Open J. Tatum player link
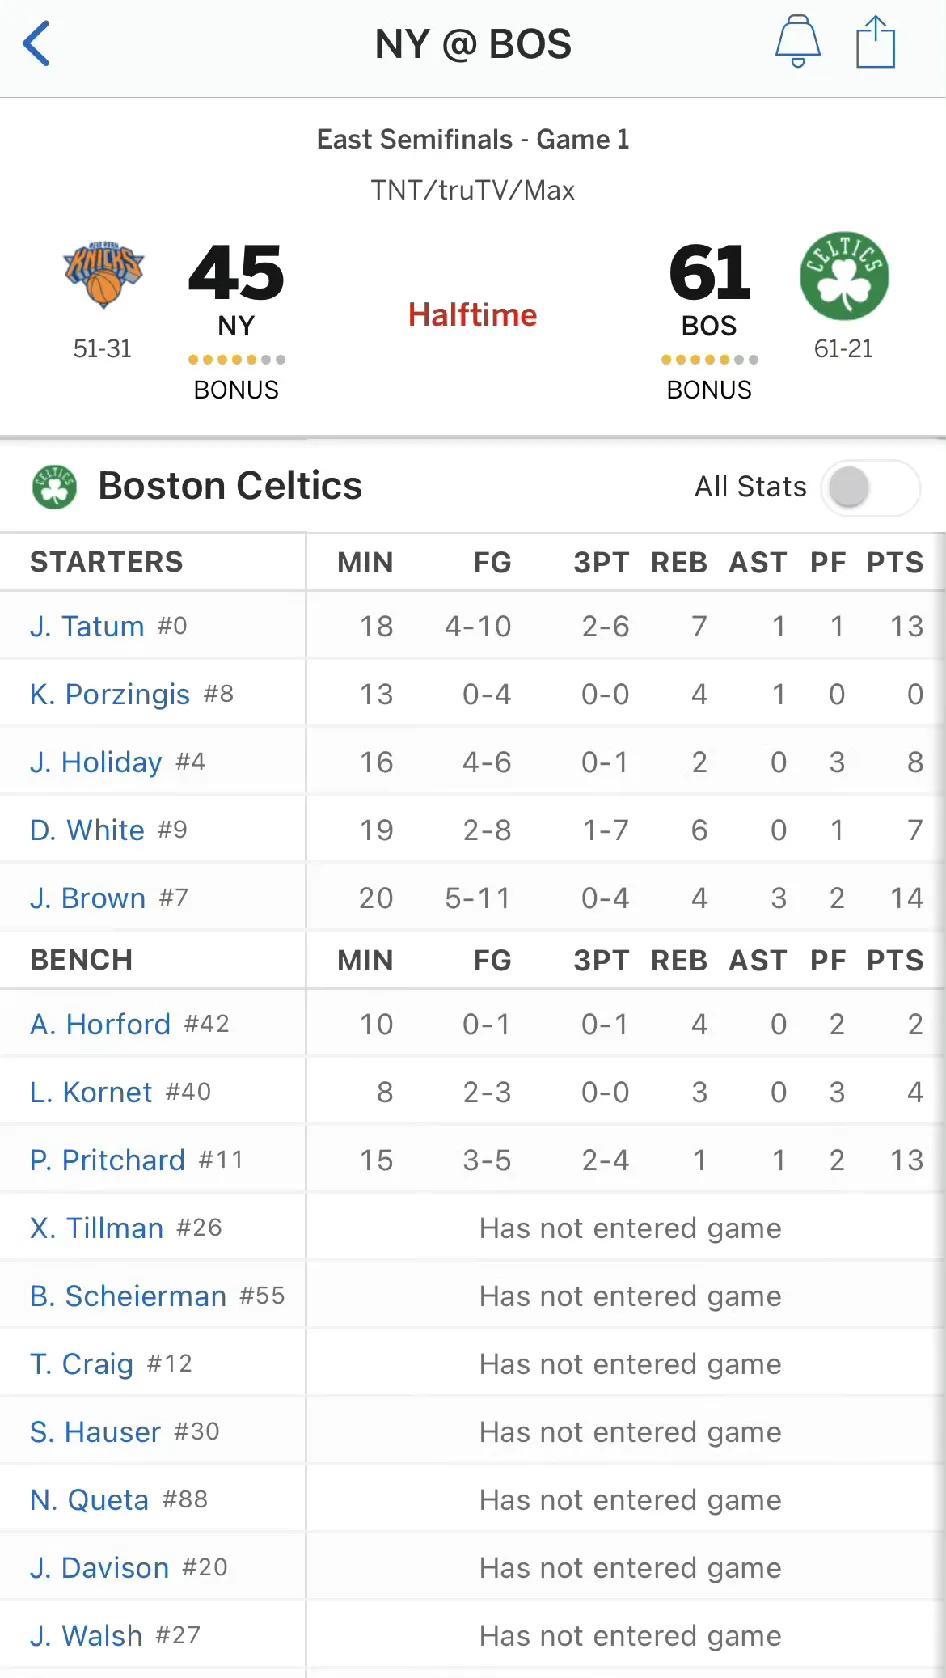 [87, 626]
